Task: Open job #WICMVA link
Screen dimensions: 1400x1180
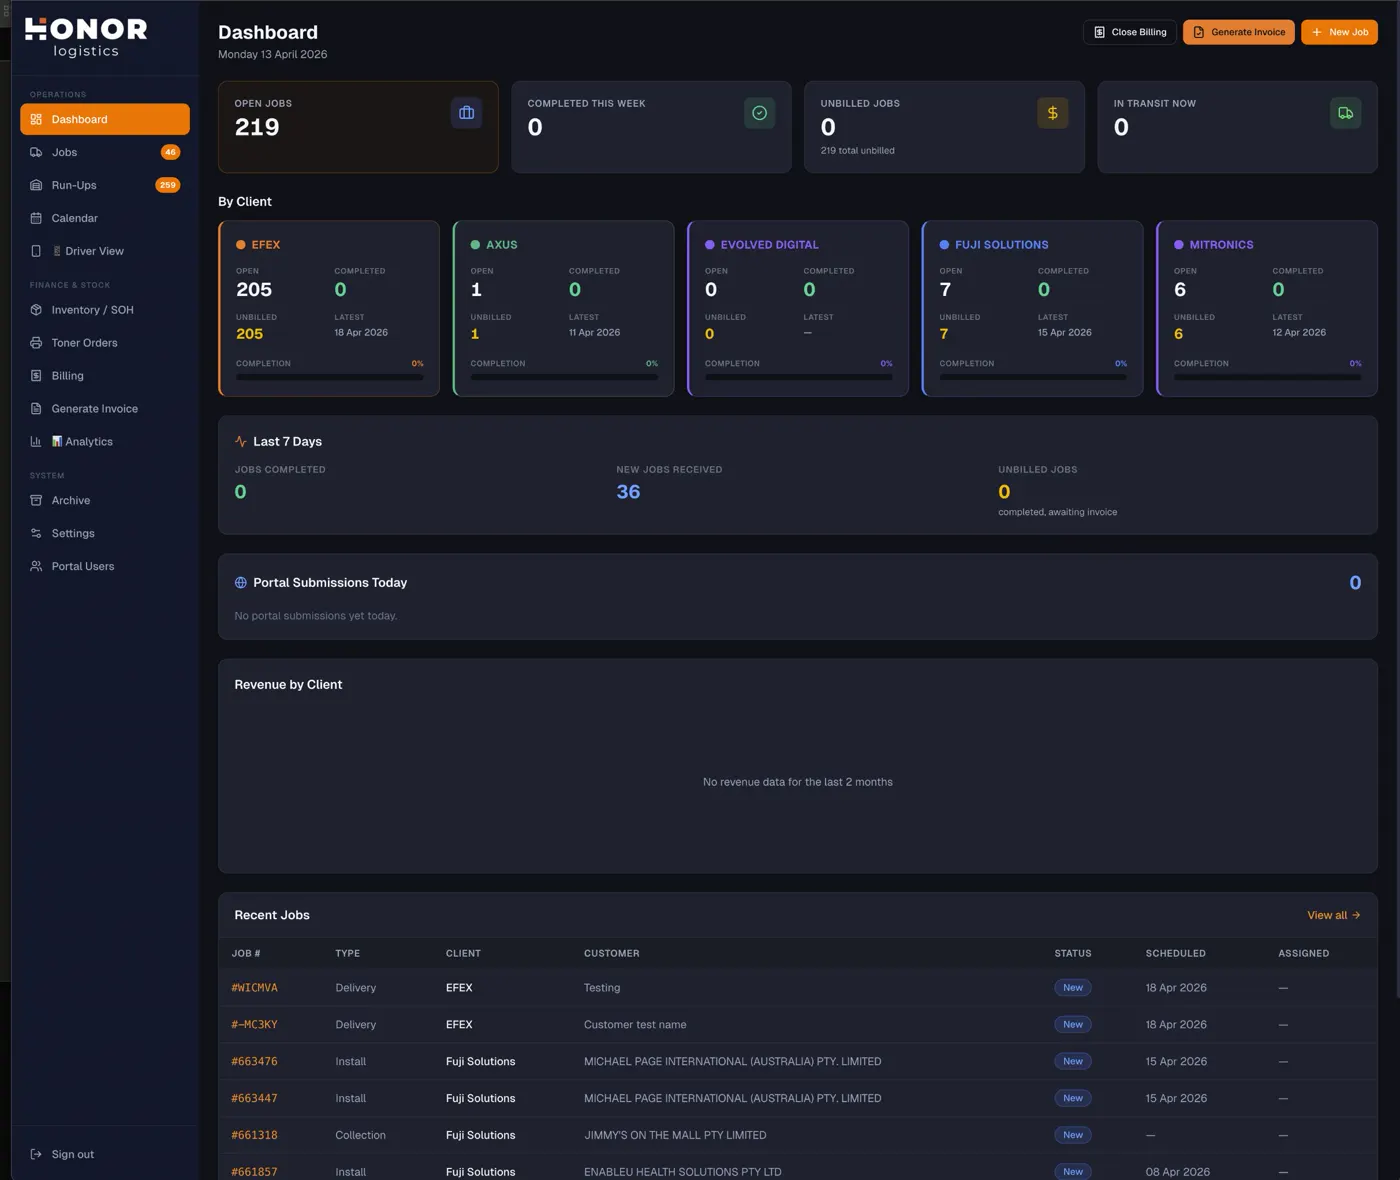Action: point(255,988)
